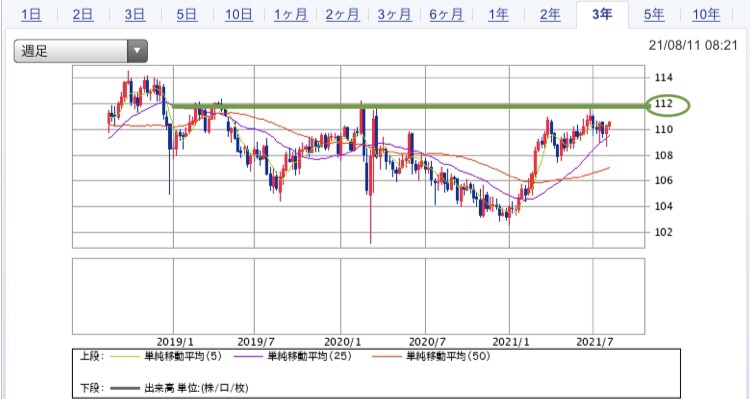This screenshot has height=399, width=750.
Task: Switch to the 1日 time range tab
Action: pos(31,15)
